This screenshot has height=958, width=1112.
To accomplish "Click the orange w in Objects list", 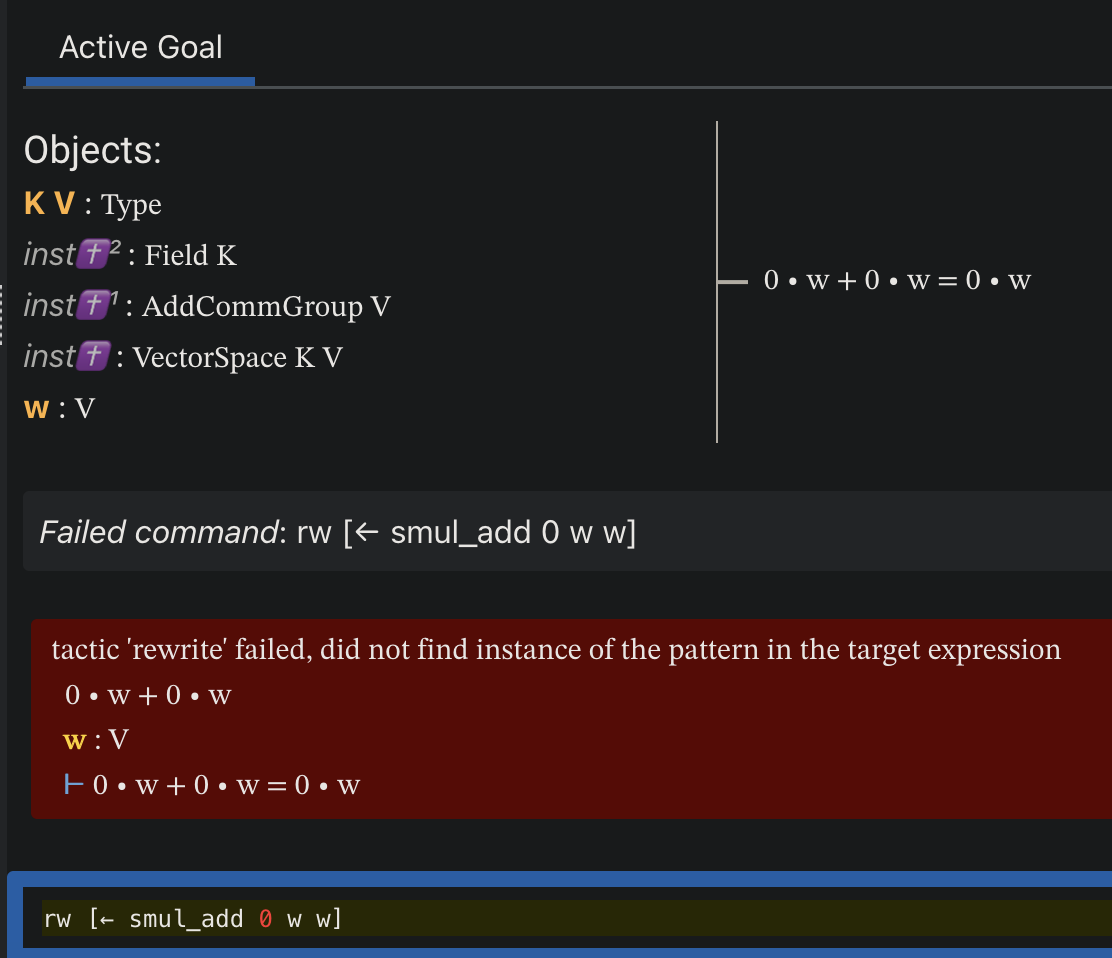I will (x=35, y=408).
